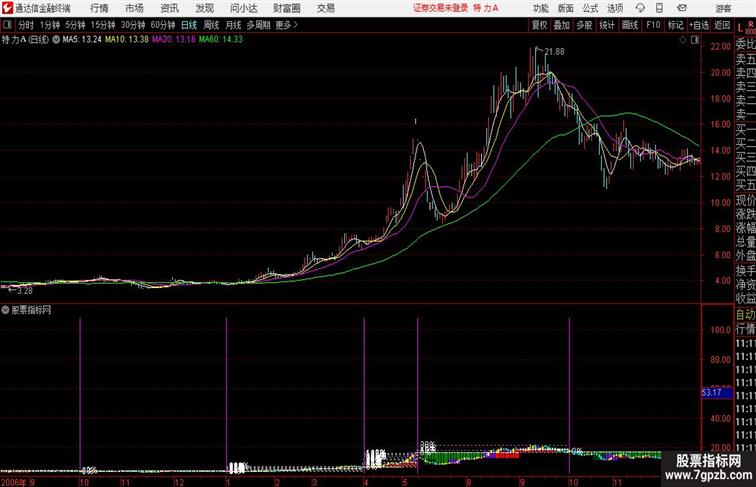Click MA20: 13.16 value label

(174, 40)
